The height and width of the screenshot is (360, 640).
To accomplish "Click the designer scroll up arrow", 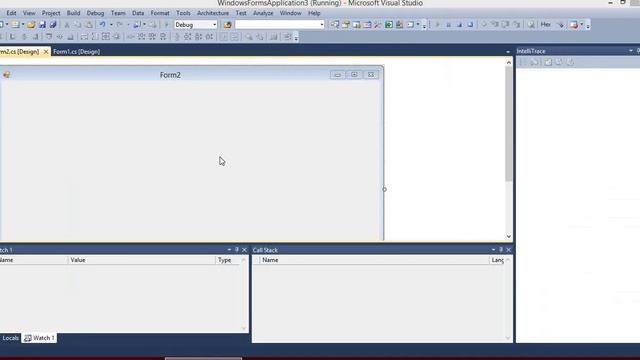I will click(509, 62).
